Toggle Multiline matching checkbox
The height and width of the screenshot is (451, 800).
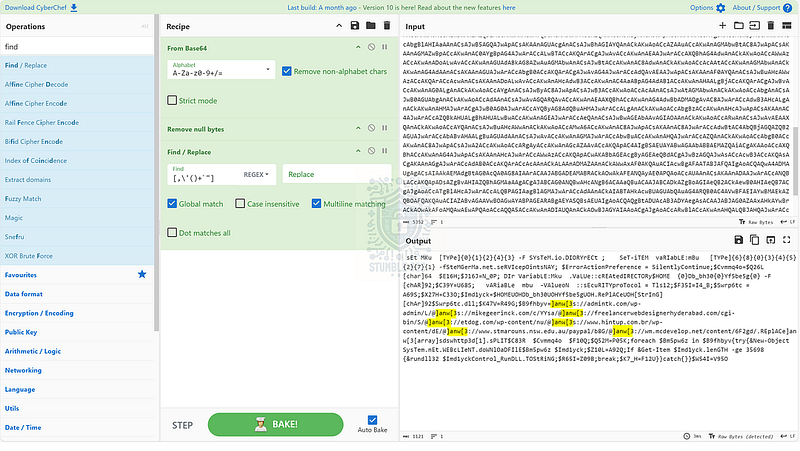316,204
